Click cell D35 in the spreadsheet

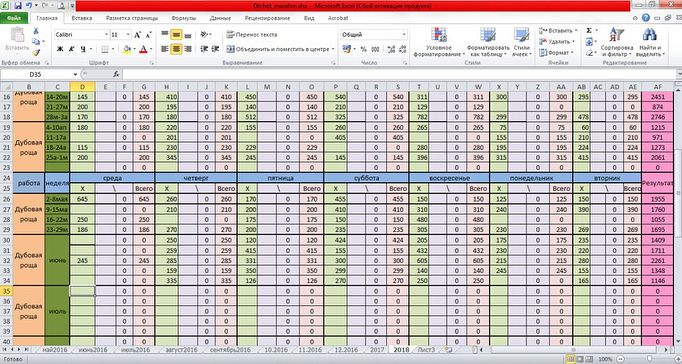[x=82, y=291]
